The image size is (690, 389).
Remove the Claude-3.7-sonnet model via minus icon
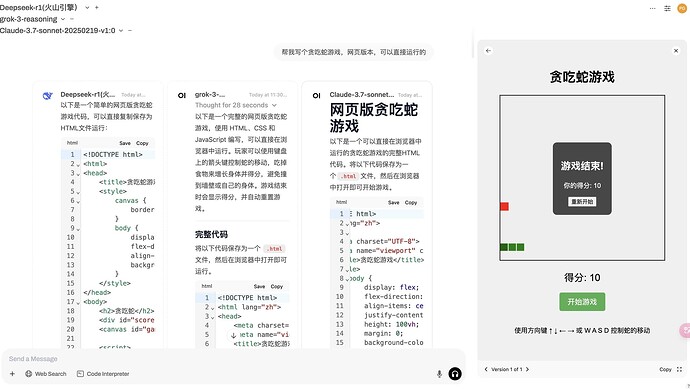pos(130,30)
